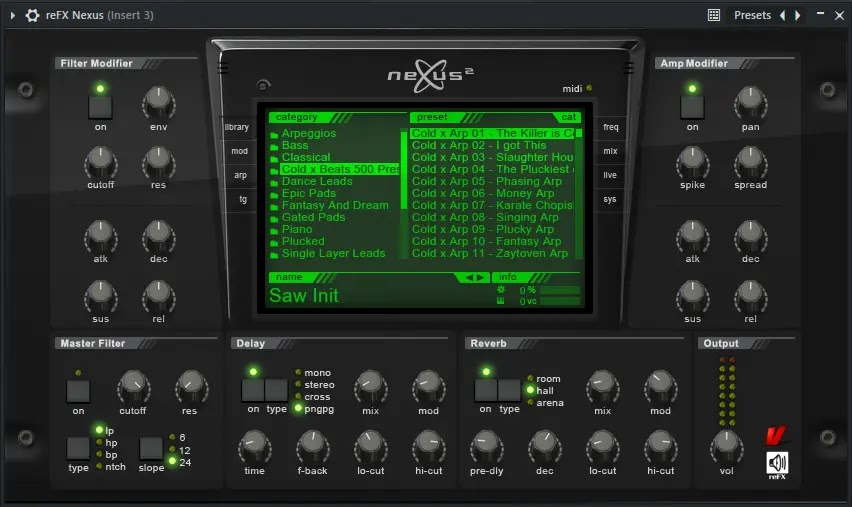Open the plugin settings gear icon
The image size is (852, 507).
(33, 15)
